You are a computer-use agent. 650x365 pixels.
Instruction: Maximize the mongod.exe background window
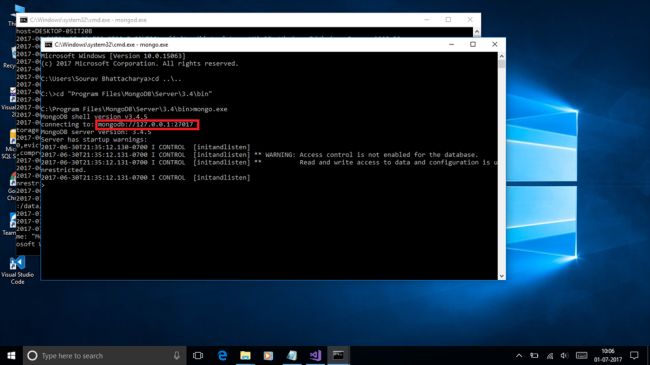tap(448, 20)
